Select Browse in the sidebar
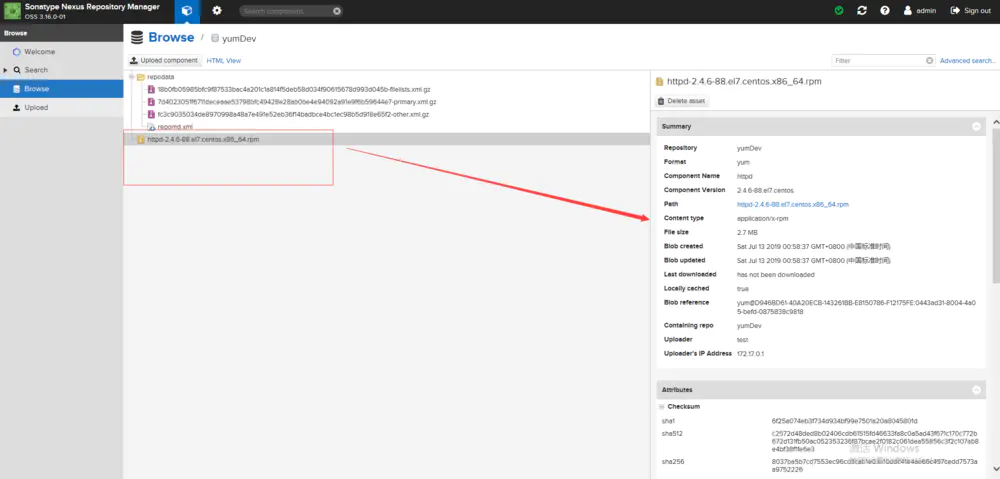The width and height of the screenshot is (1000, 479). click(61, 89)
